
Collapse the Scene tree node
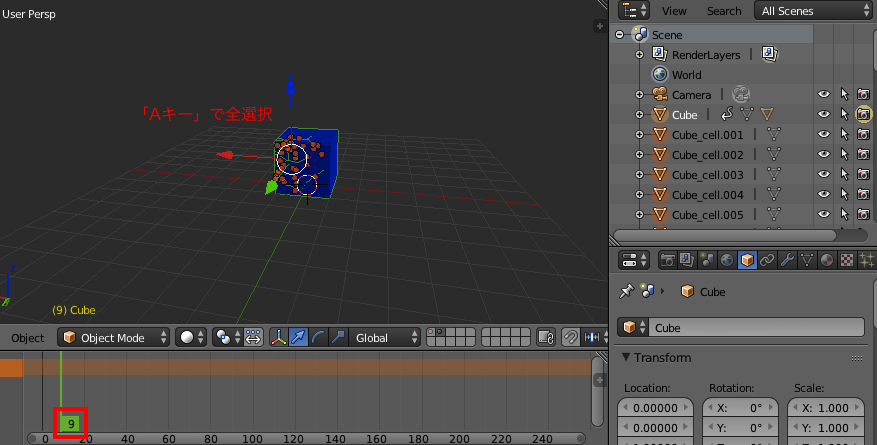click(x=619, y=35)
